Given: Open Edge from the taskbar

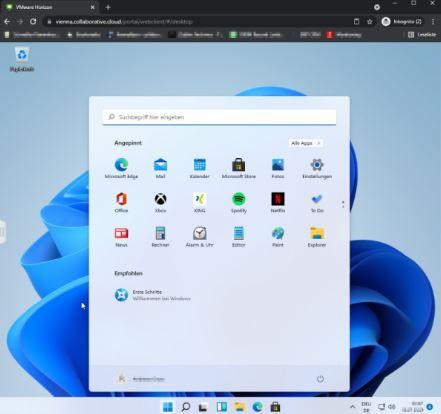Looking at the screenshot, I should (257, 407).
